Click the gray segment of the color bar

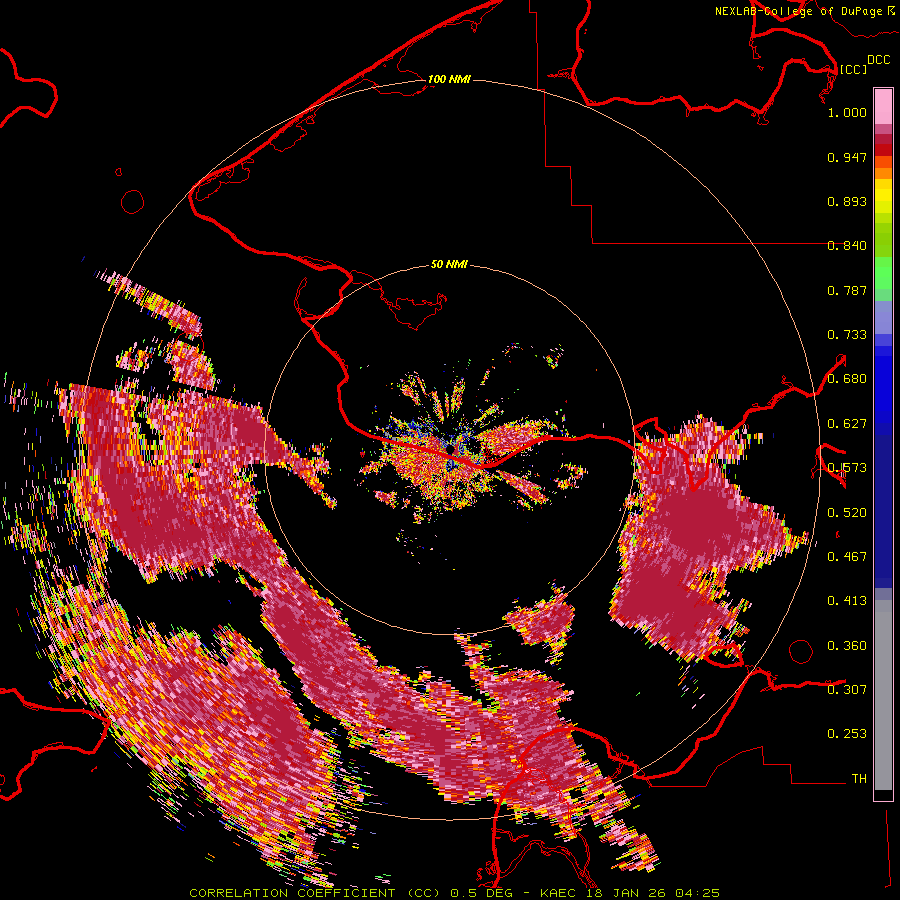(883, 695)
